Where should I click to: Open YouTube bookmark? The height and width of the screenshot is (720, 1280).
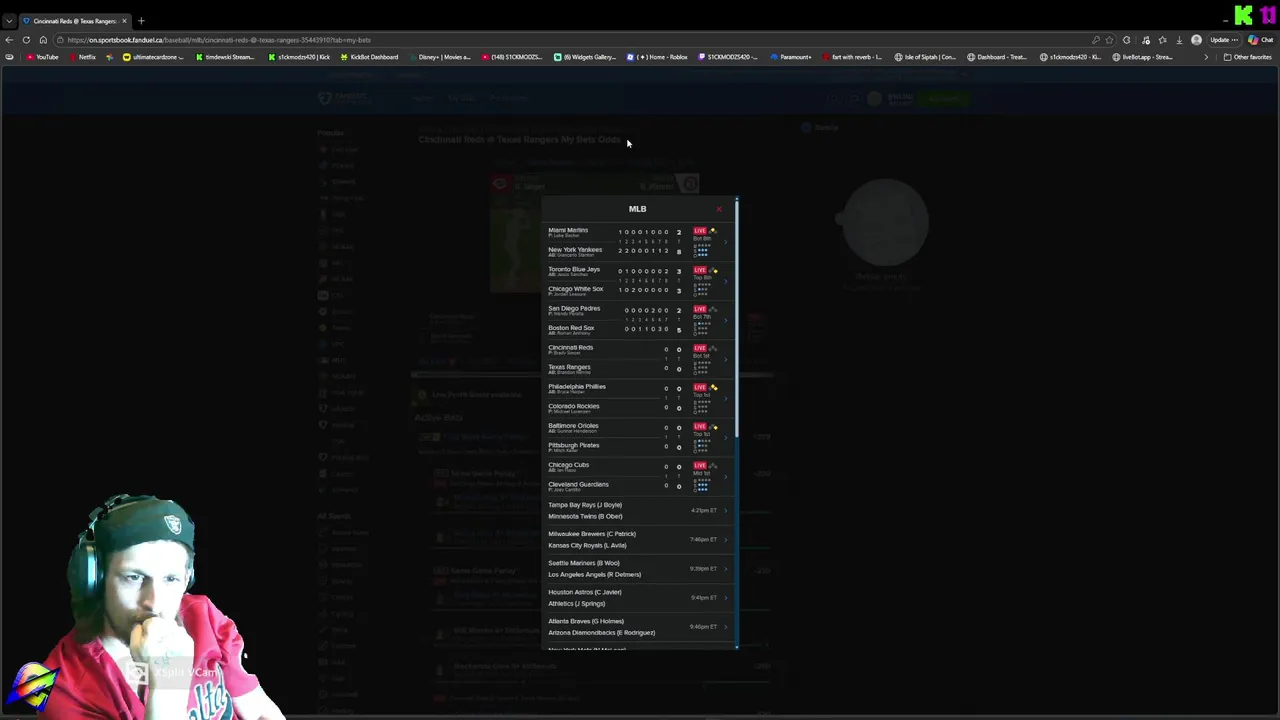(x=42, y=57)
